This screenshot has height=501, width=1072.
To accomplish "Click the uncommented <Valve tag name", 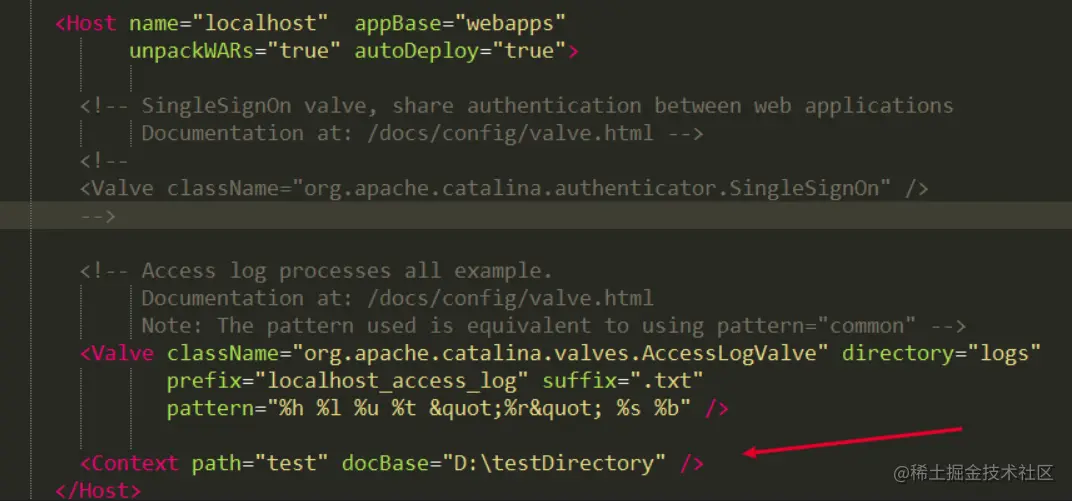I will tap(116, 353).
